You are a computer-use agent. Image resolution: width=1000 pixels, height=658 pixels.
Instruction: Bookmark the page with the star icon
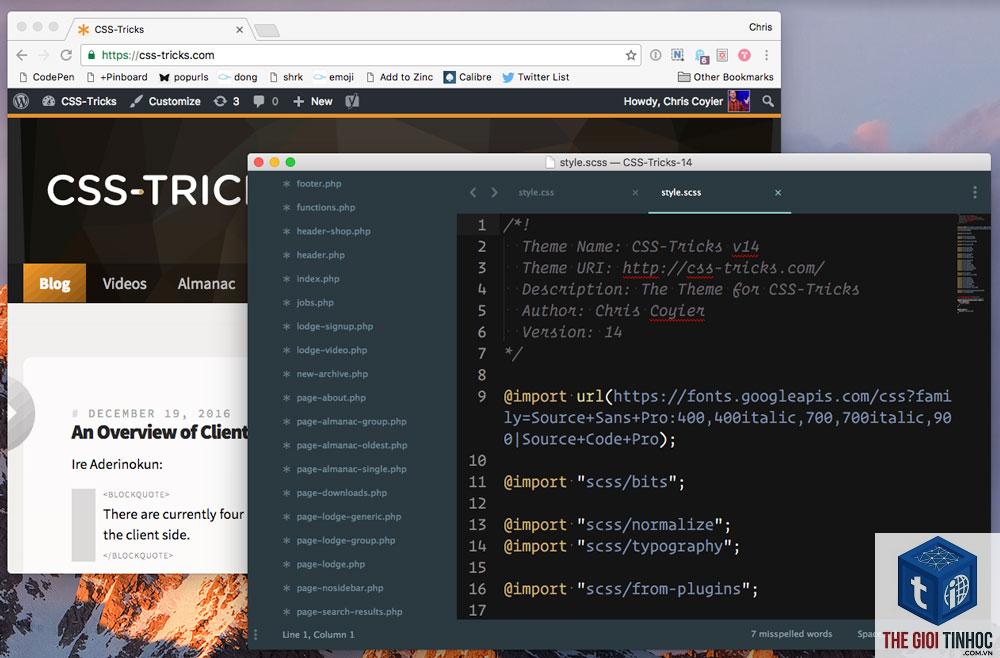[x=631, y=55]
